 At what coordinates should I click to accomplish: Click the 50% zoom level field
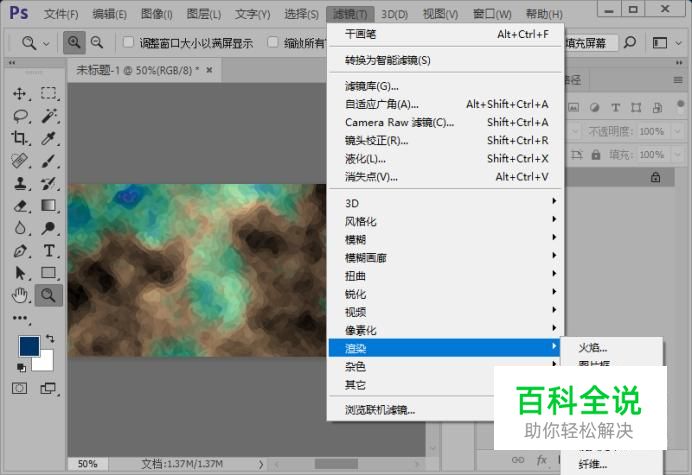[87, 464]
